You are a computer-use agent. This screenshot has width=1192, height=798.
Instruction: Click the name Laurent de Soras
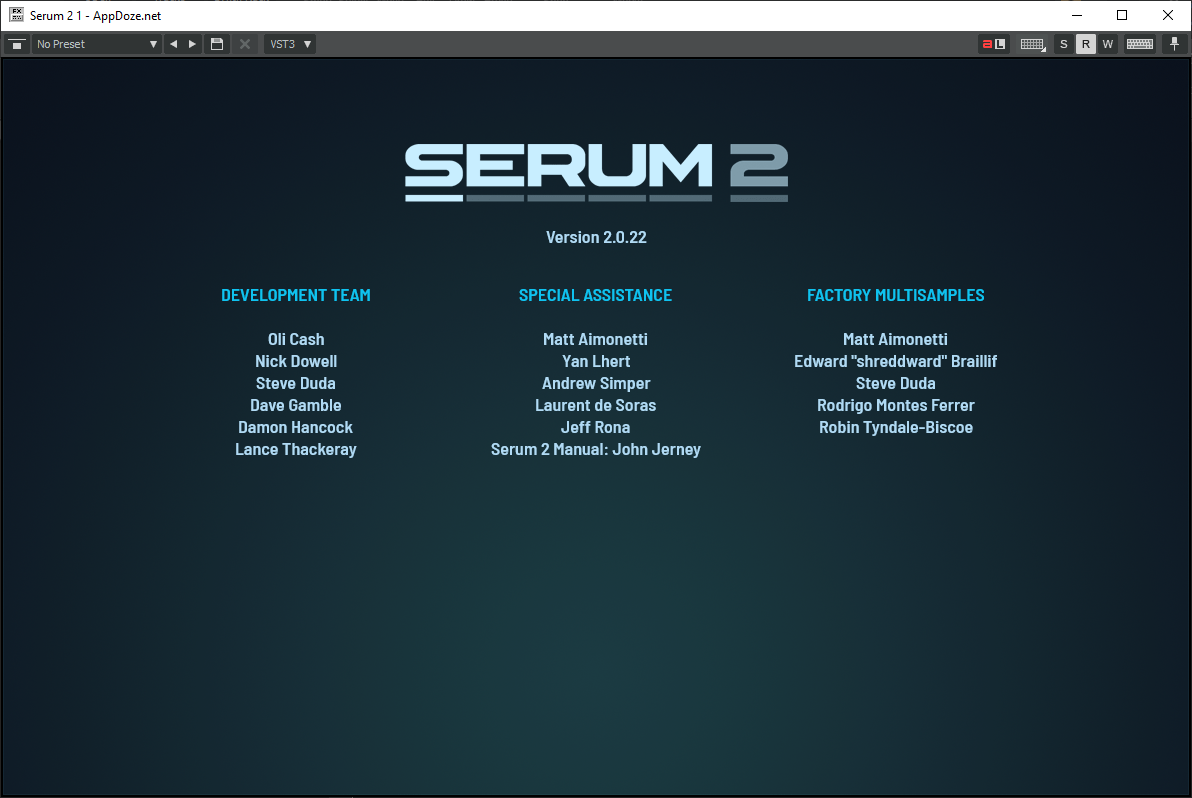595,405
